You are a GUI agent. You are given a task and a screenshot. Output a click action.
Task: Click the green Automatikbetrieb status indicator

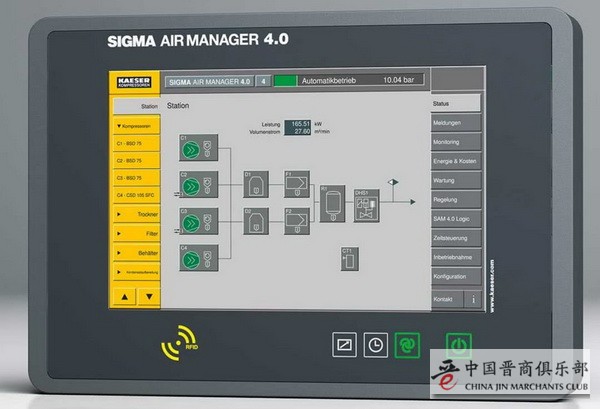(x=287, y=79)
